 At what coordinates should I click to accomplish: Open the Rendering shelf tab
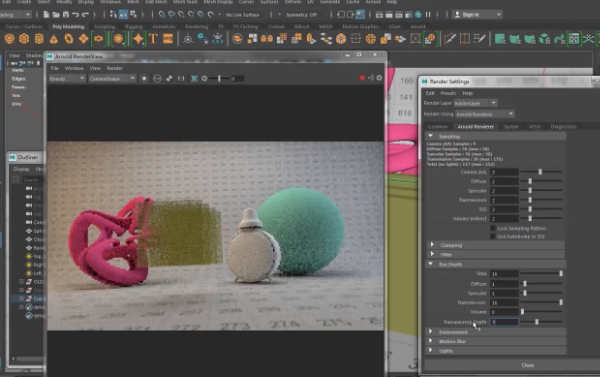(x=197, y=26)
